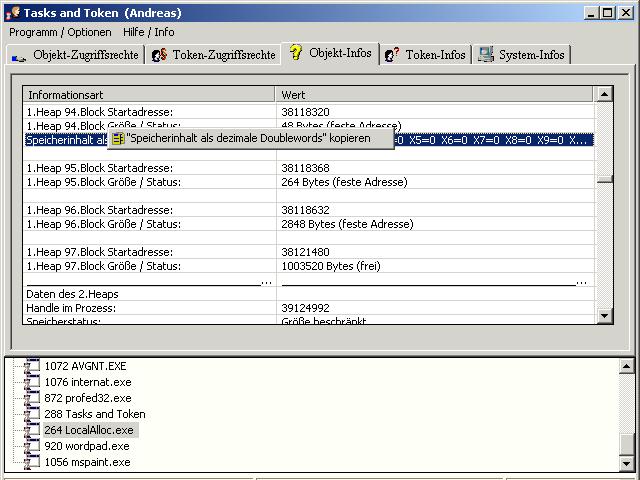Image resolution: width=640 pixels, height=480 pixels.
Task: Click value 38121480
Action: pyautogui.click(x=305, y=252)
